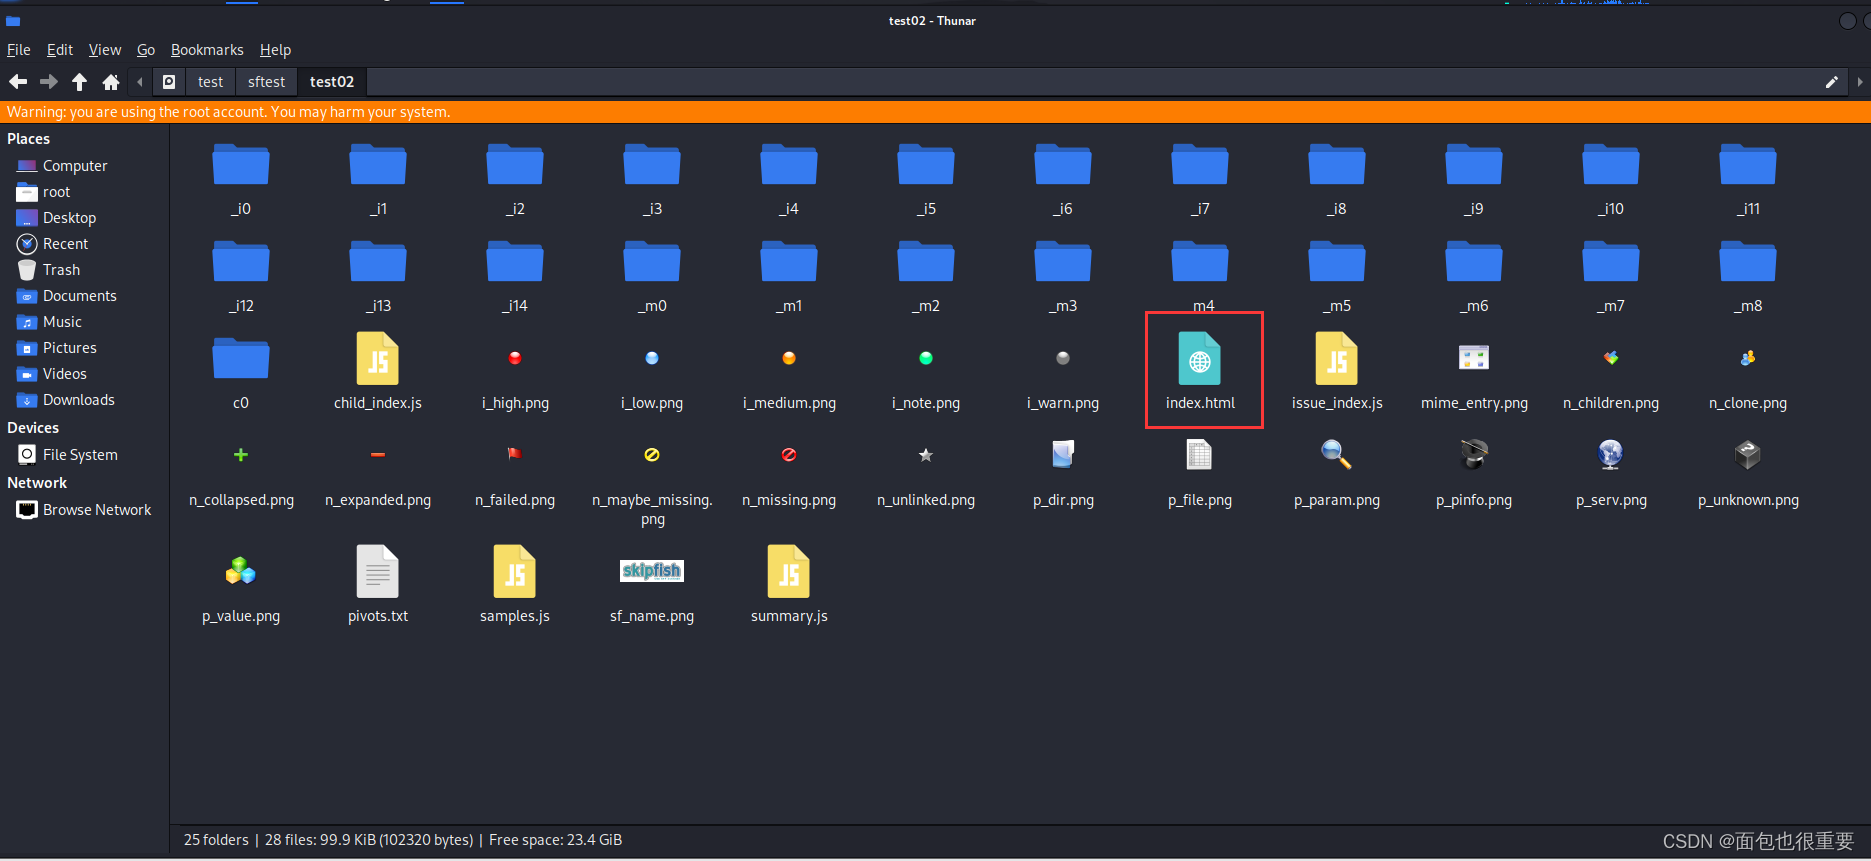
Task: Open the View menu
Action: (x=104, y=50)
